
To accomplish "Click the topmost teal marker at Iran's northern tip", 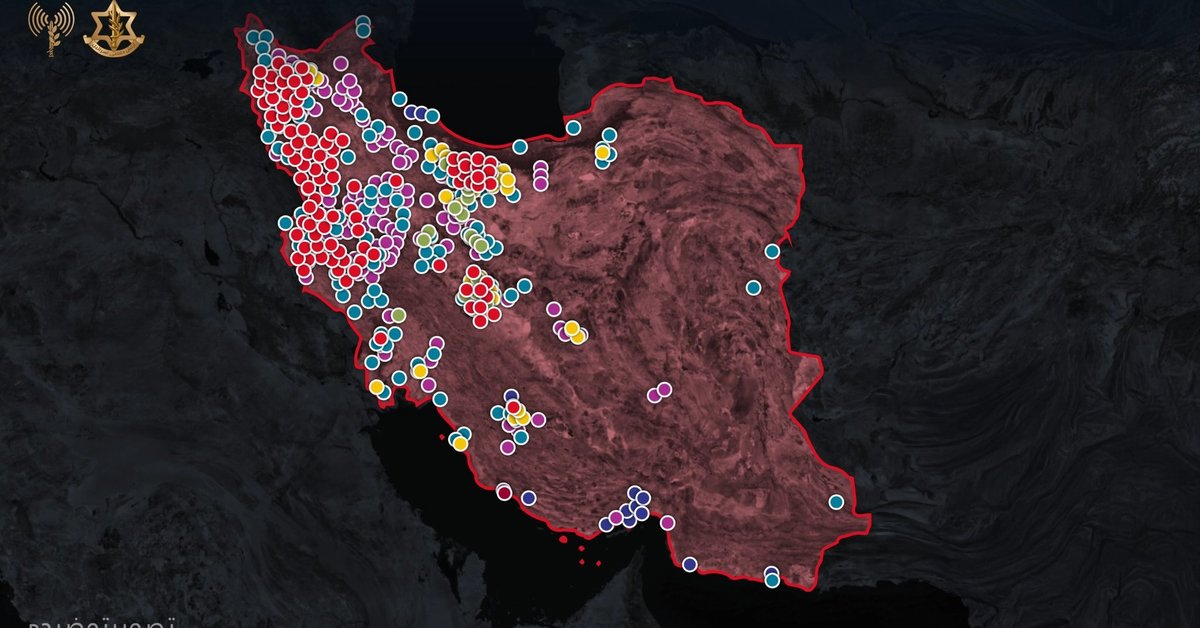I will [x=362, y=22].
